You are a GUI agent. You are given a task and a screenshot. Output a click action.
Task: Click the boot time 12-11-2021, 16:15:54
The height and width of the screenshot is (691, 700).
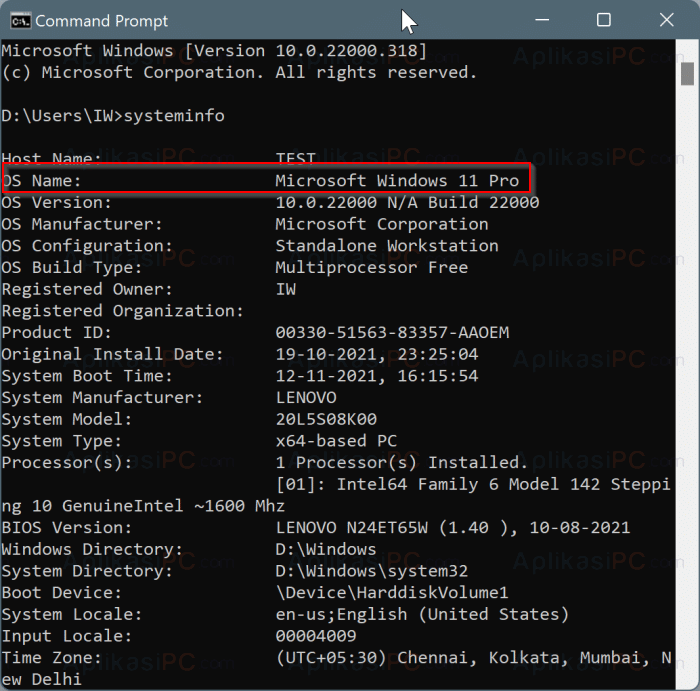pyautogui.click(x=377, y=376)
